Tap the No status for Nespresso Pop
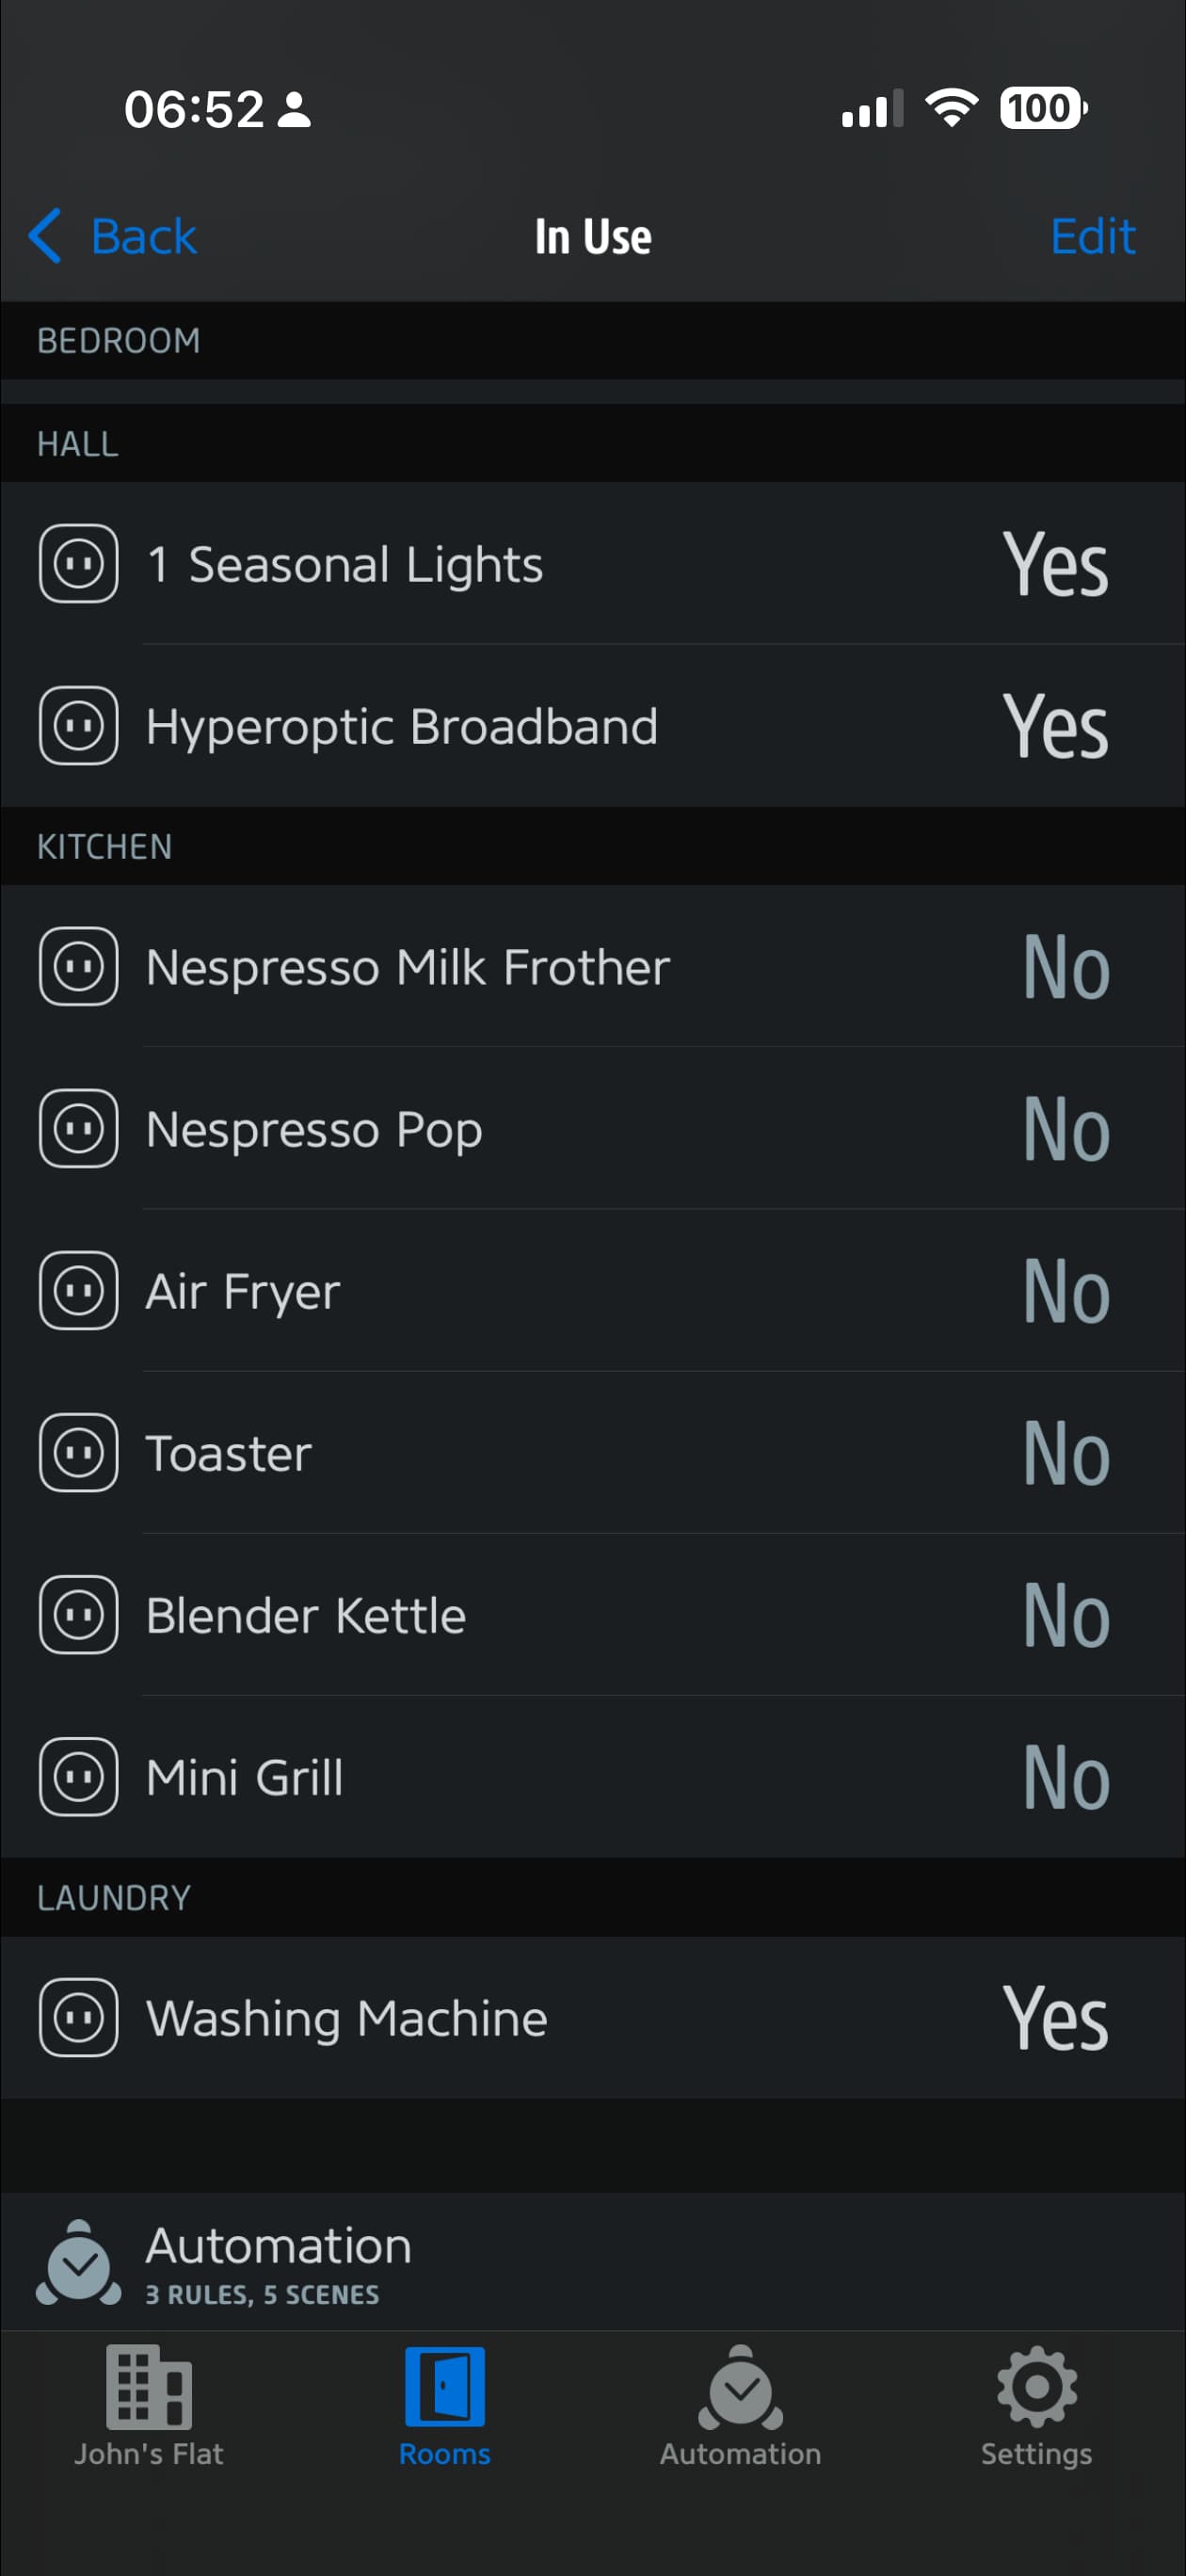This screenshot has height=2576, width=1186. click(x=1066, y=1129)
